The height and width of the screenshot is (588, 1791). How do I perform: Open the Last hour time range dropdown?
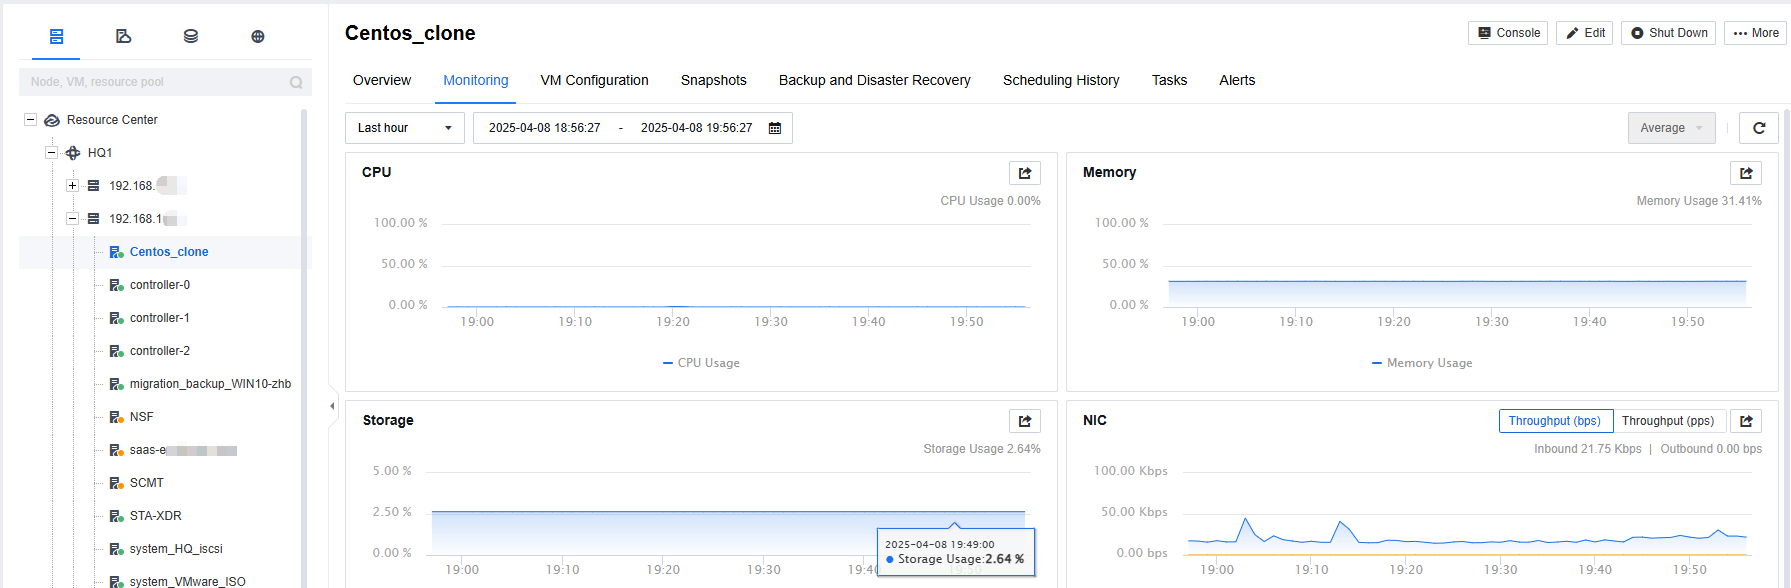pyautogui.click(x=405, y=128)
